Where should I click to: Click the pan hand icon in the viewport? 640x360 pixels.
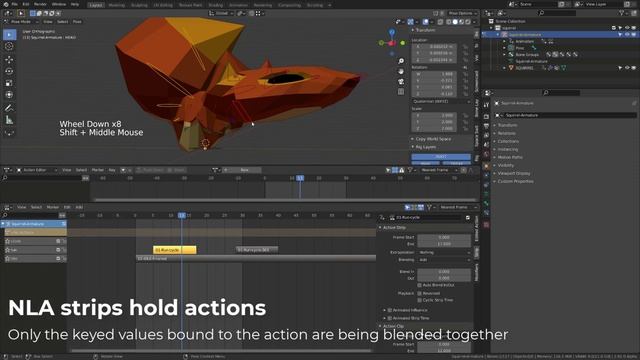point(401,71)
